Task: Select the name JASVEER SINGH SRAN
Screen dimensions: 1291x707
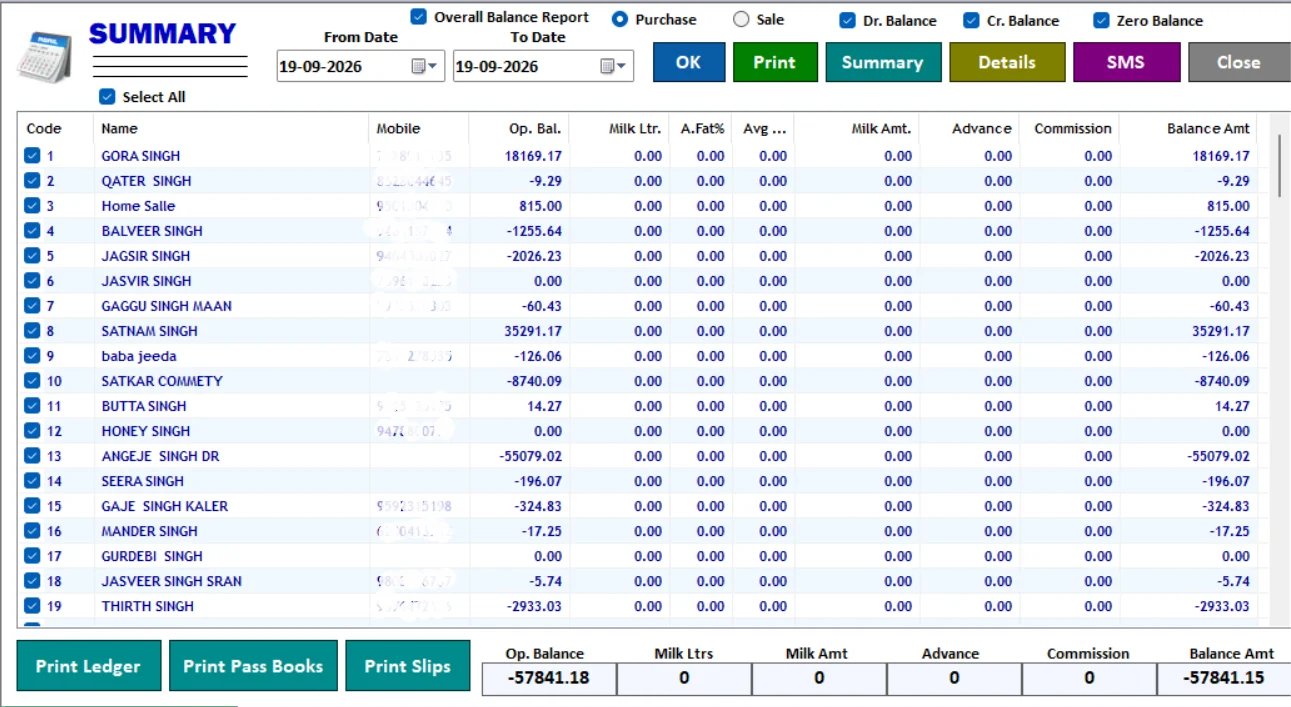Action: coord(172,581)
